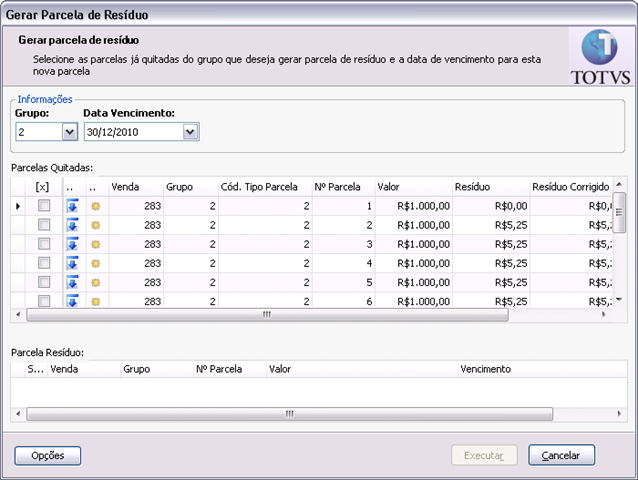Click the Parcelas Quitadas horizontal scrollbar thumb
Screen dimensions: 638x480
coord(267,314)
